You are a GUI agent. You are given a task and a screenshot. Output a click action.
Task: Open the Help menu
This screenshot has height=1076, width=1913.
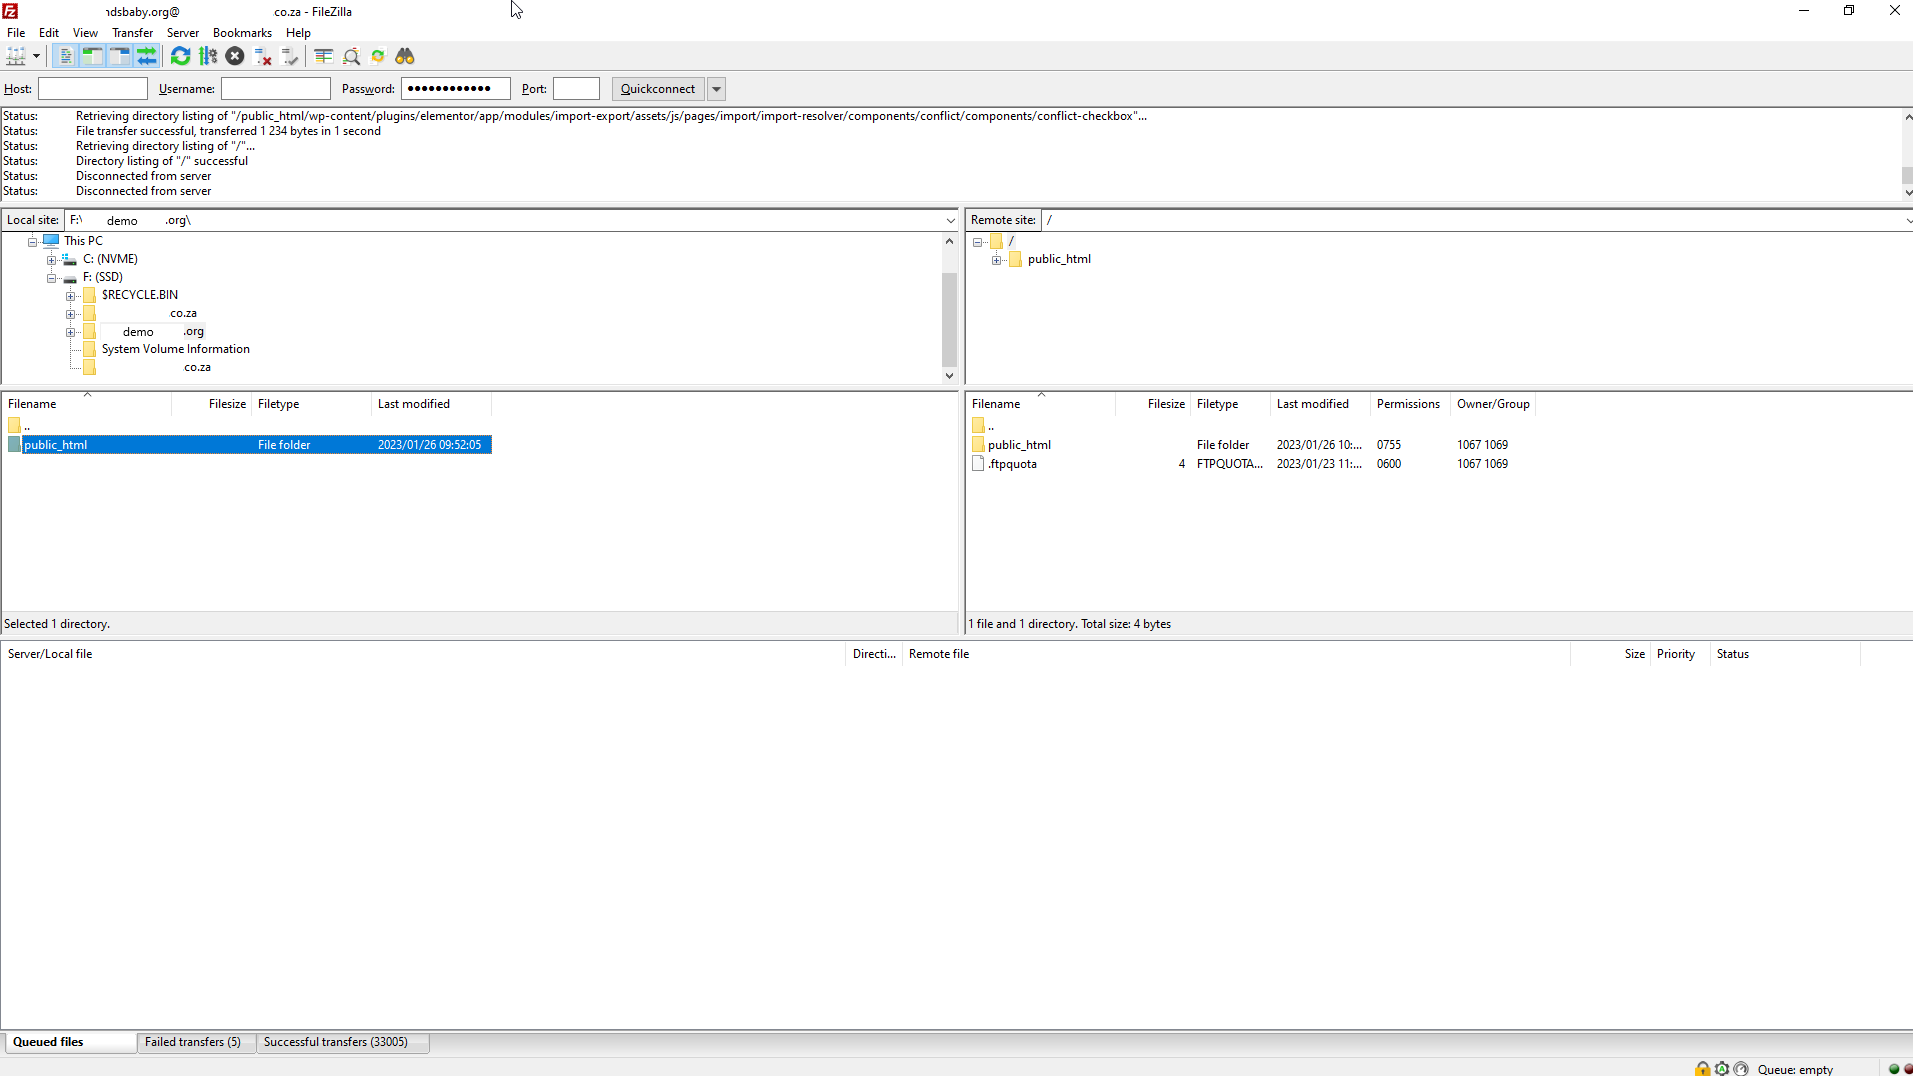pyautogui.click(x=298, y=33)
